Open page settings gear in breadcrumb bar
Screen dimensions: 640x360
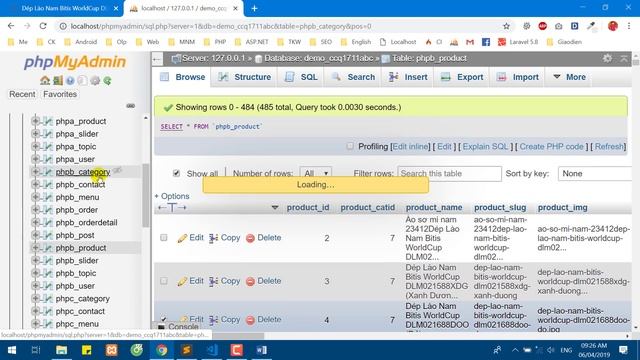pos(607,58)
